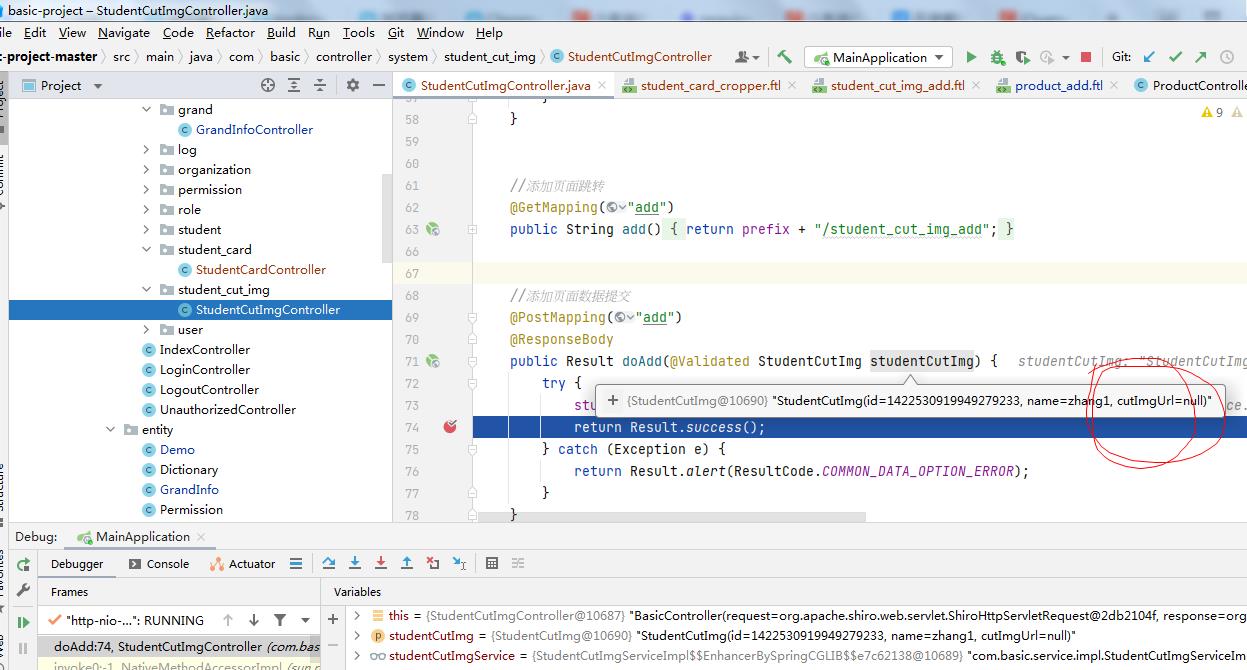Collapse the student_cut_img folder
This screenshot has width=1247, height=670.
(147, 290)
